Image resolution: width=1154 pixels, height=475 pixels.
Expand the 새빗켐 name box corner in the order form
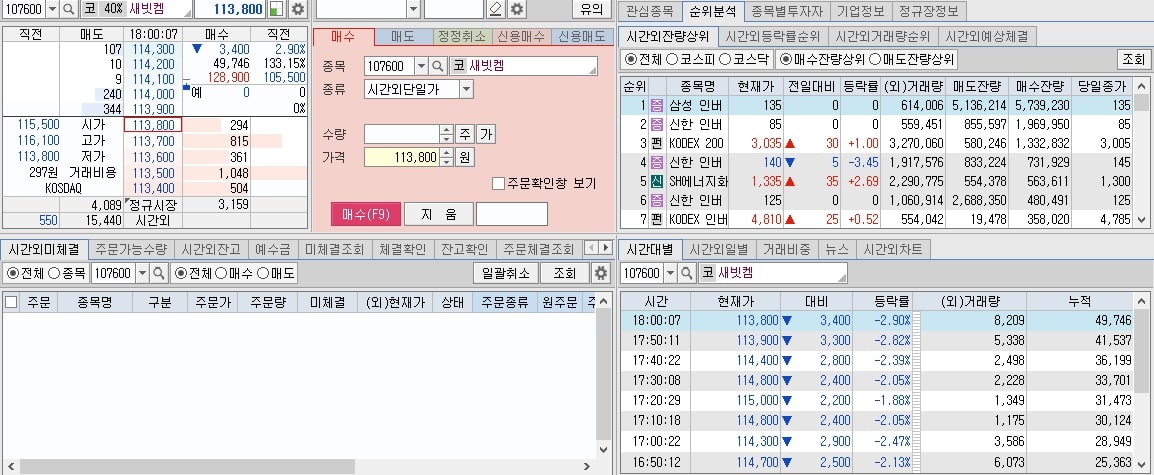[593, 71]
